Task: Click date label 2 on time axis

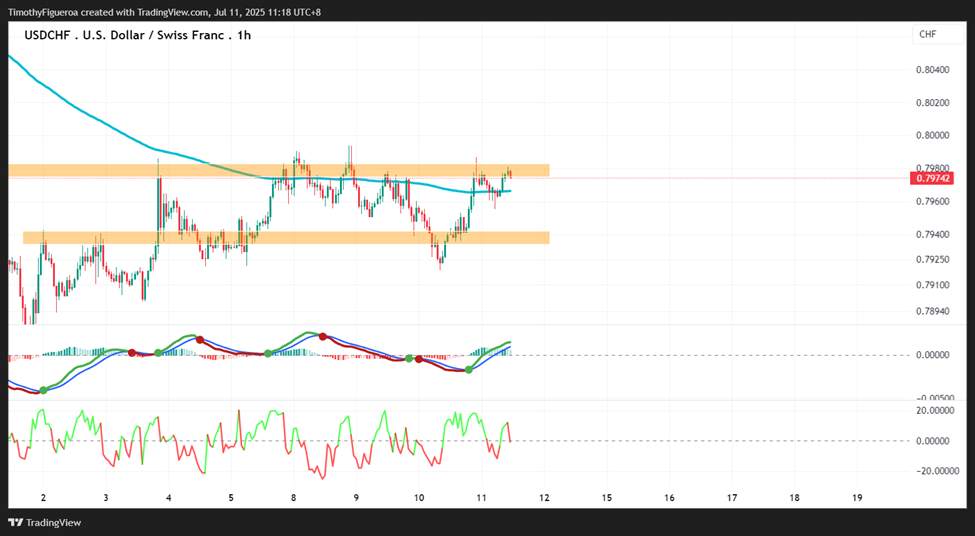Action: [x=42, y=498]
